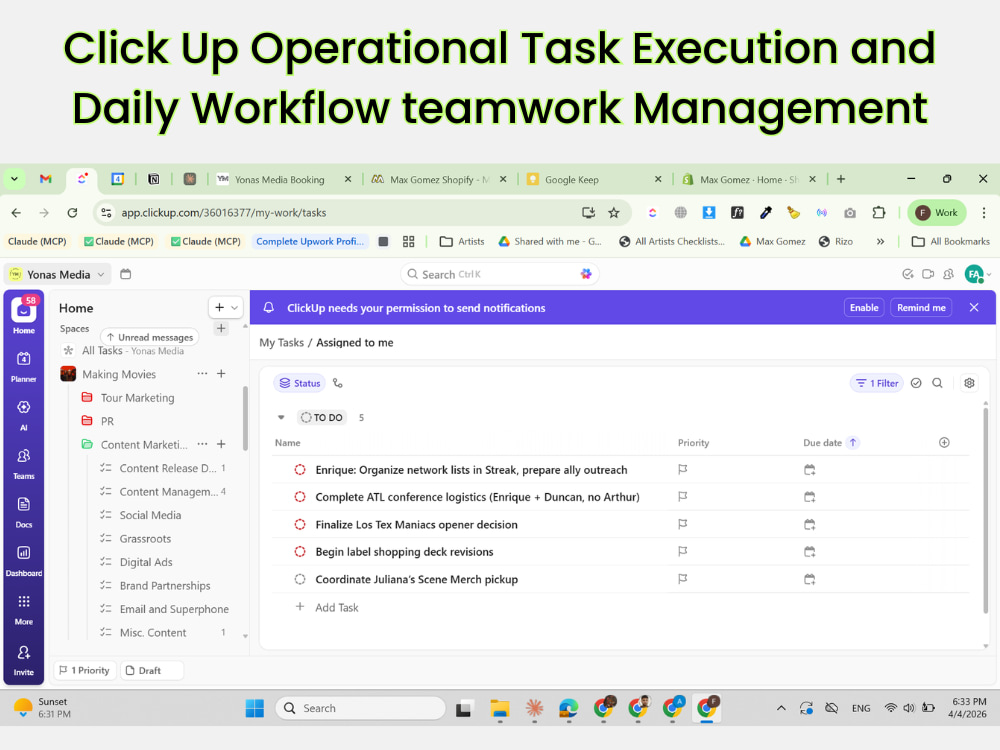Click the calendar icon beside Yonas Media
This screenshot has width=1000, height=750.
pos(126,274)
